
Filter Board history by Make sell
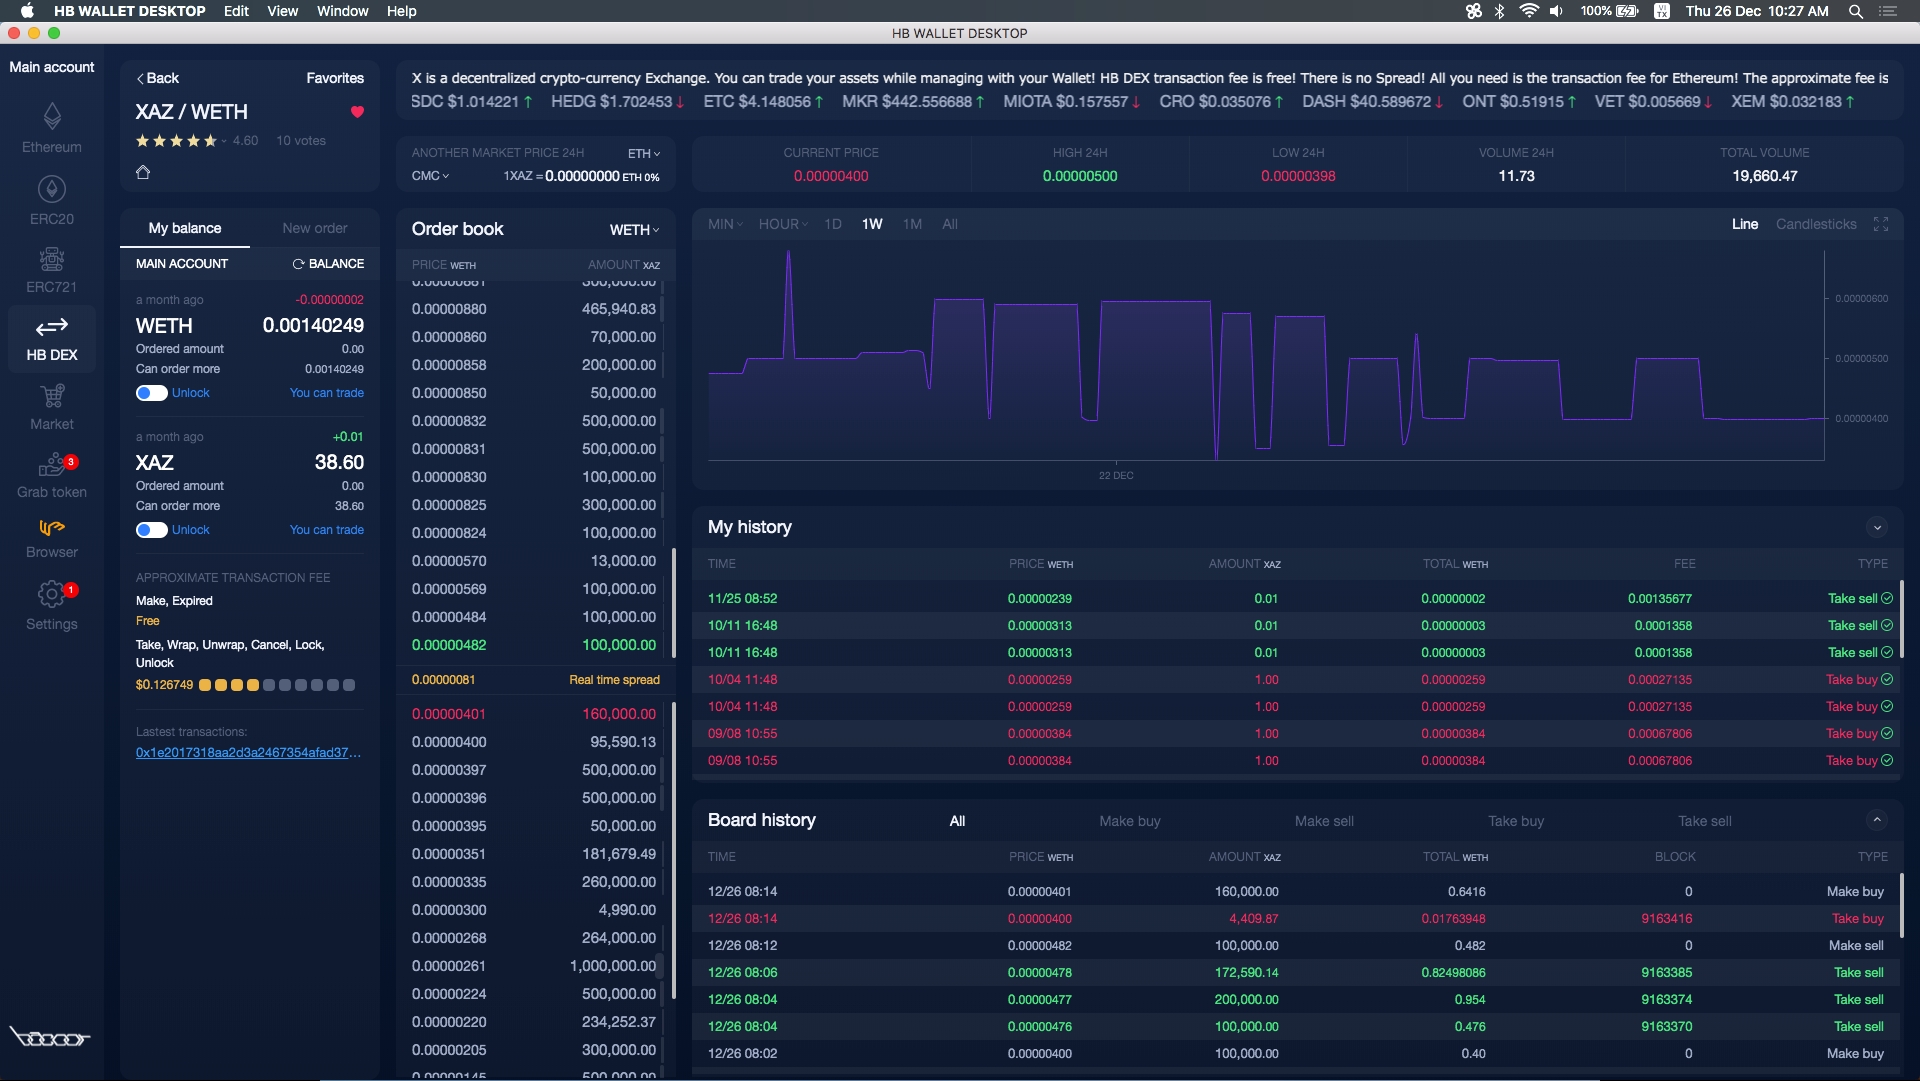coord(1324,821)
